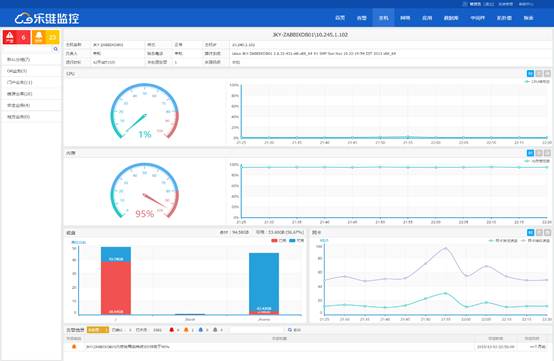
Task: Click the 乐维监控 cloud logo
Action: click(x=47, y=18)
